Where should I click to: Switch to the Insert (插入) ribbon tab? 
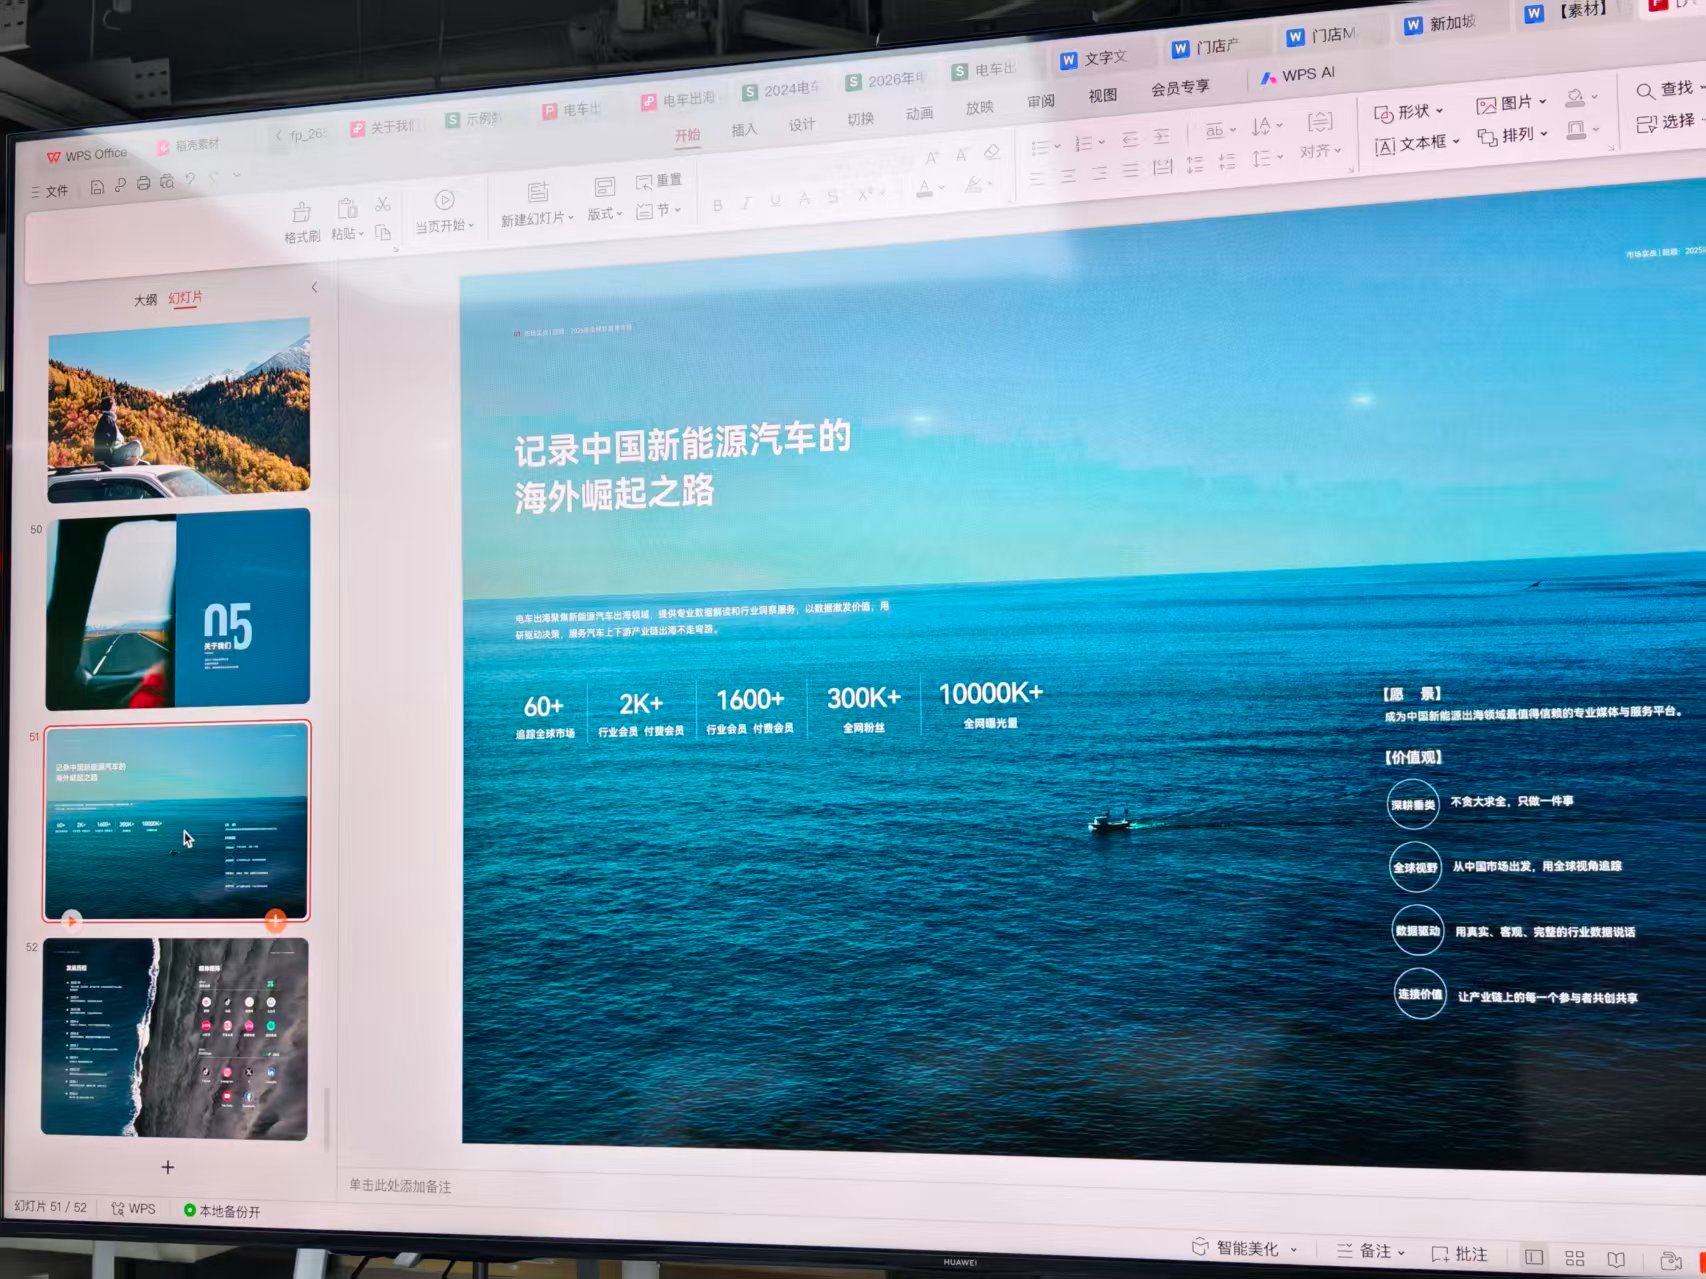pyautogui.click(x=744, y=130)
